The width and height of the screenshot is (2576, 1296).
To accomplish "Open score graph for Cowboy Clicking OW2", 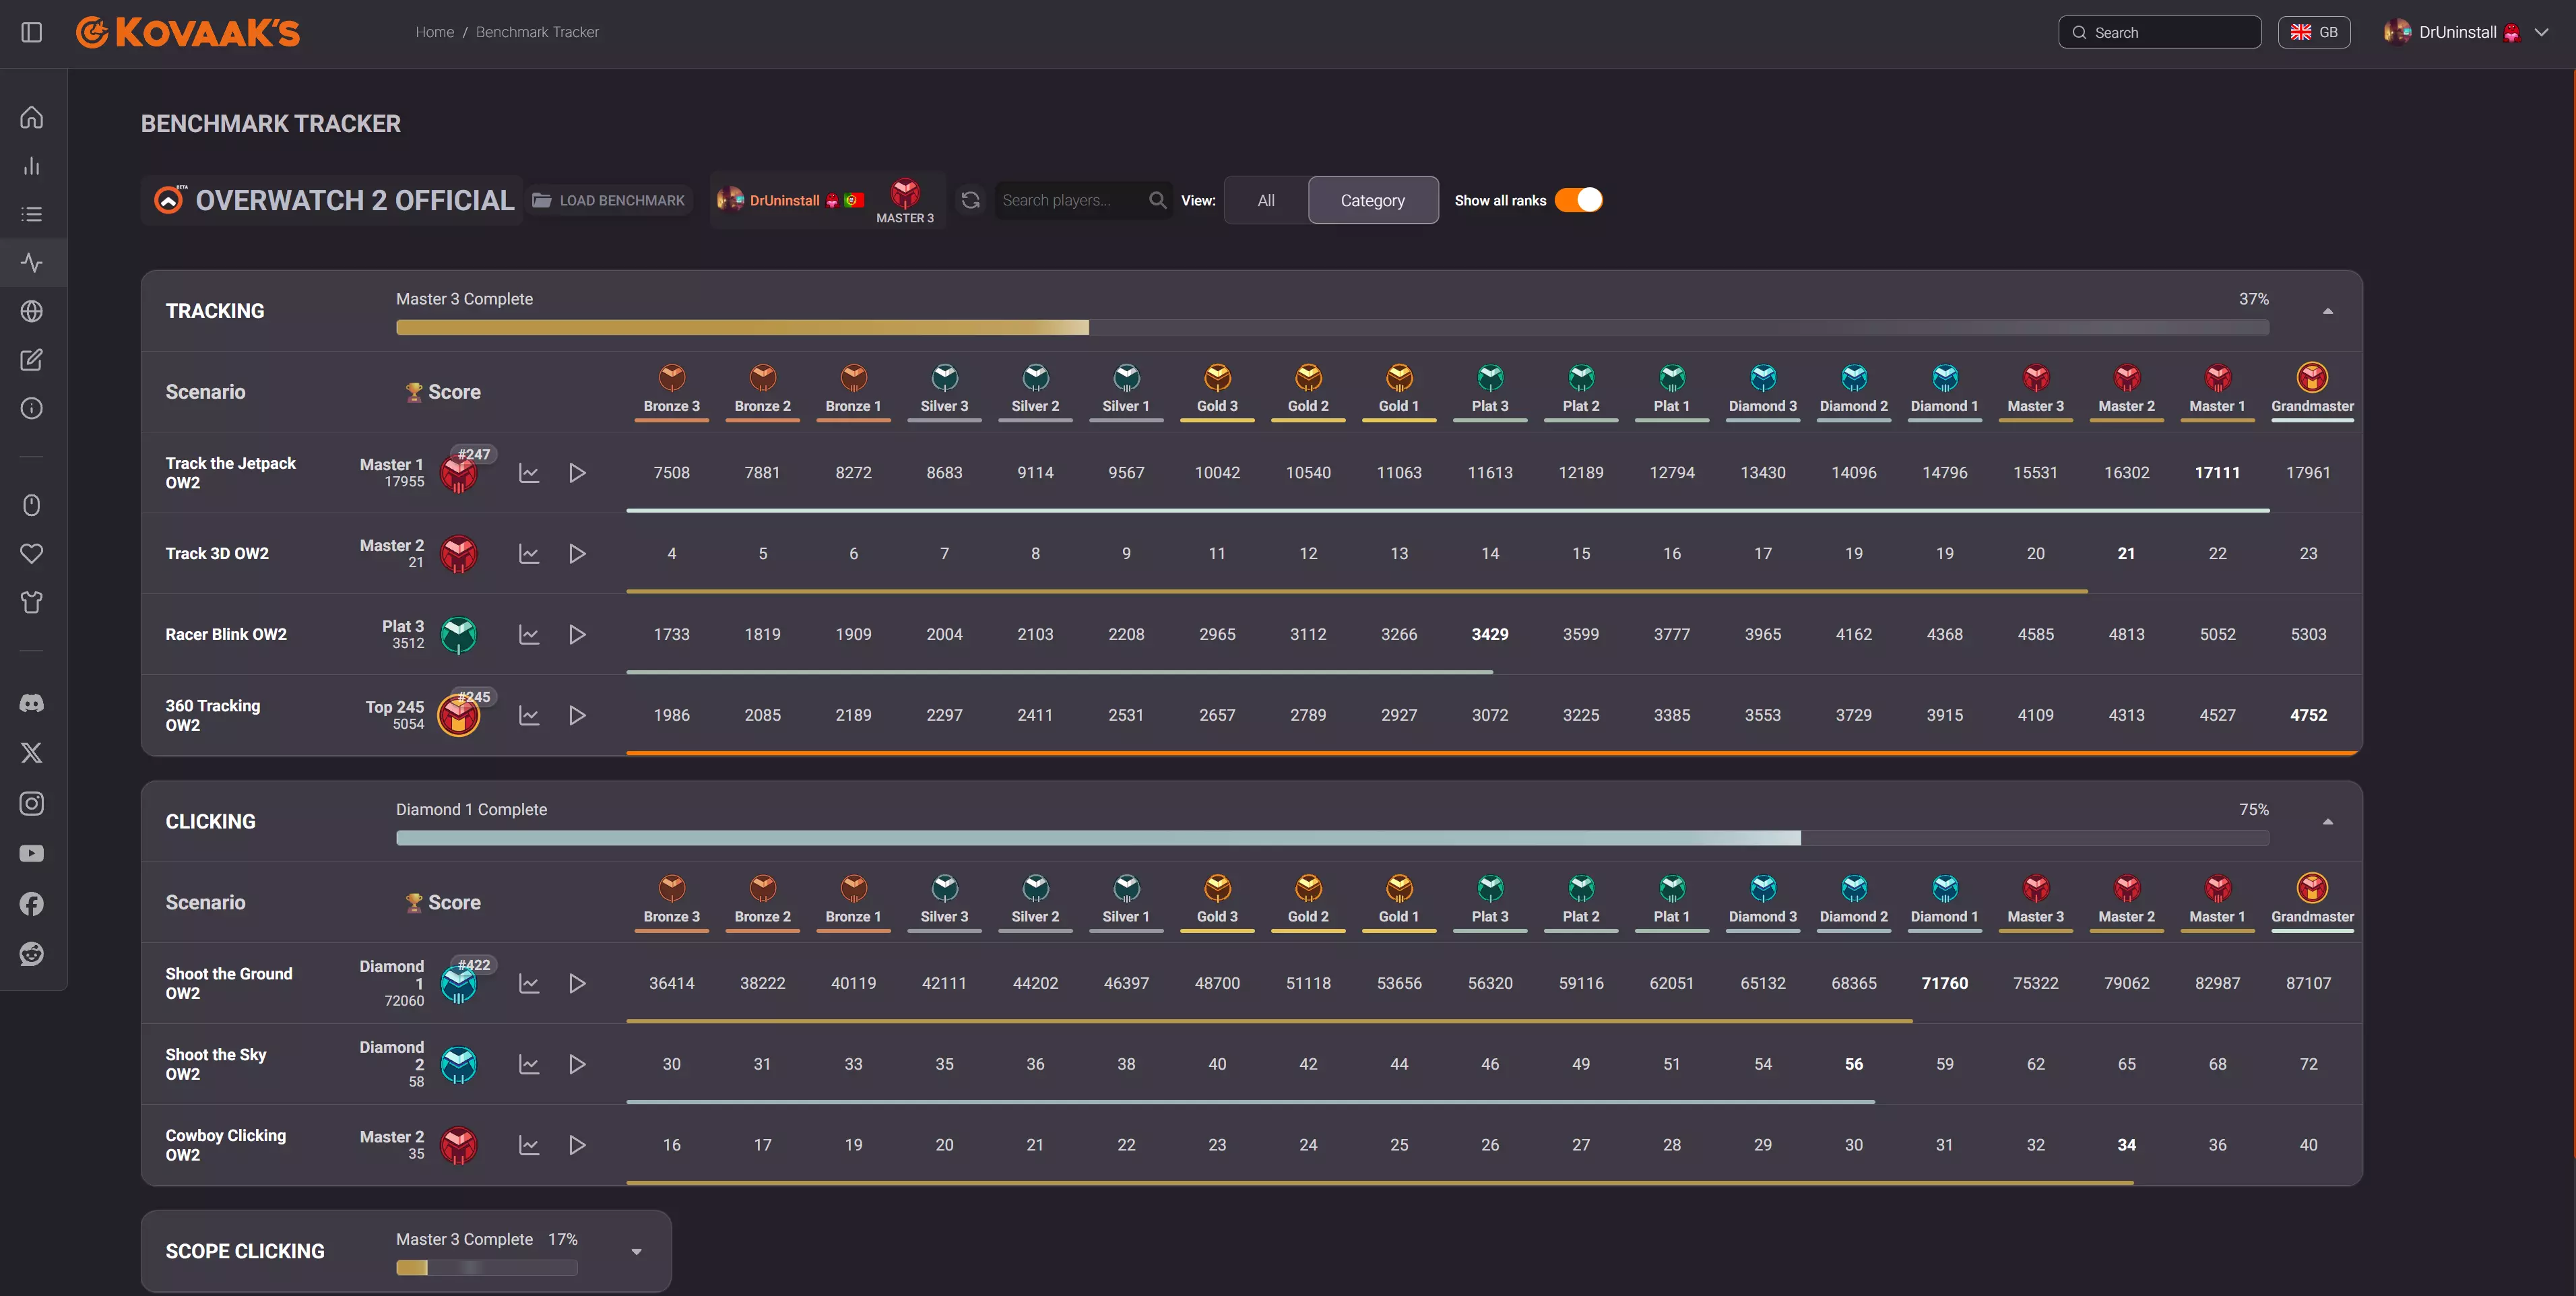I will click(529, 1145).
